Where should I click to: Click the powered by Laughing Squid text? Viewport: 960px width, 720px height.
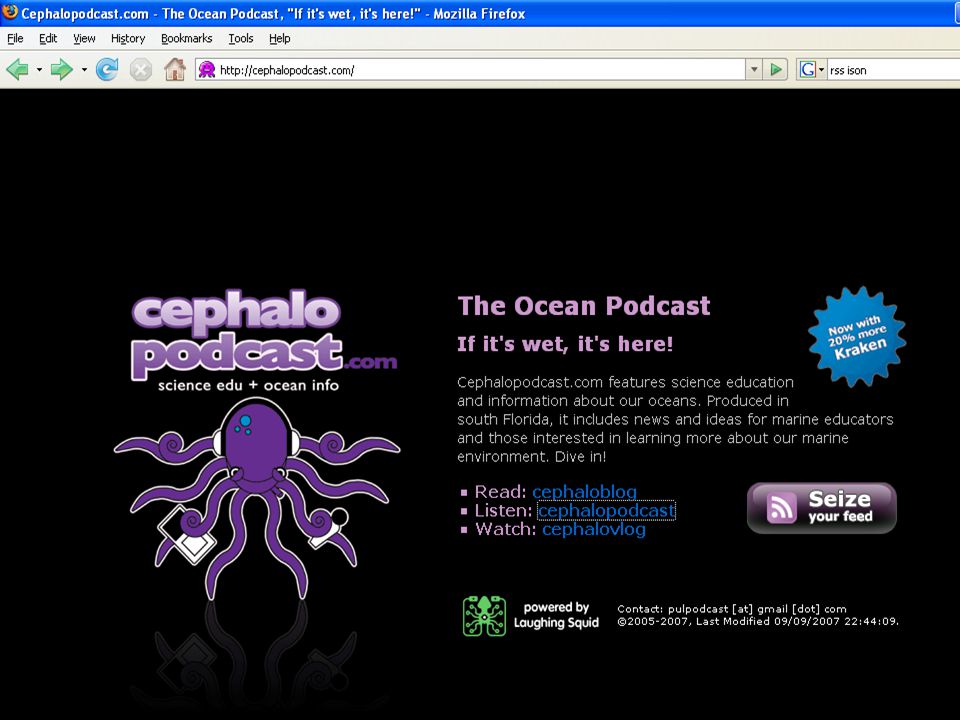[556, 615]
